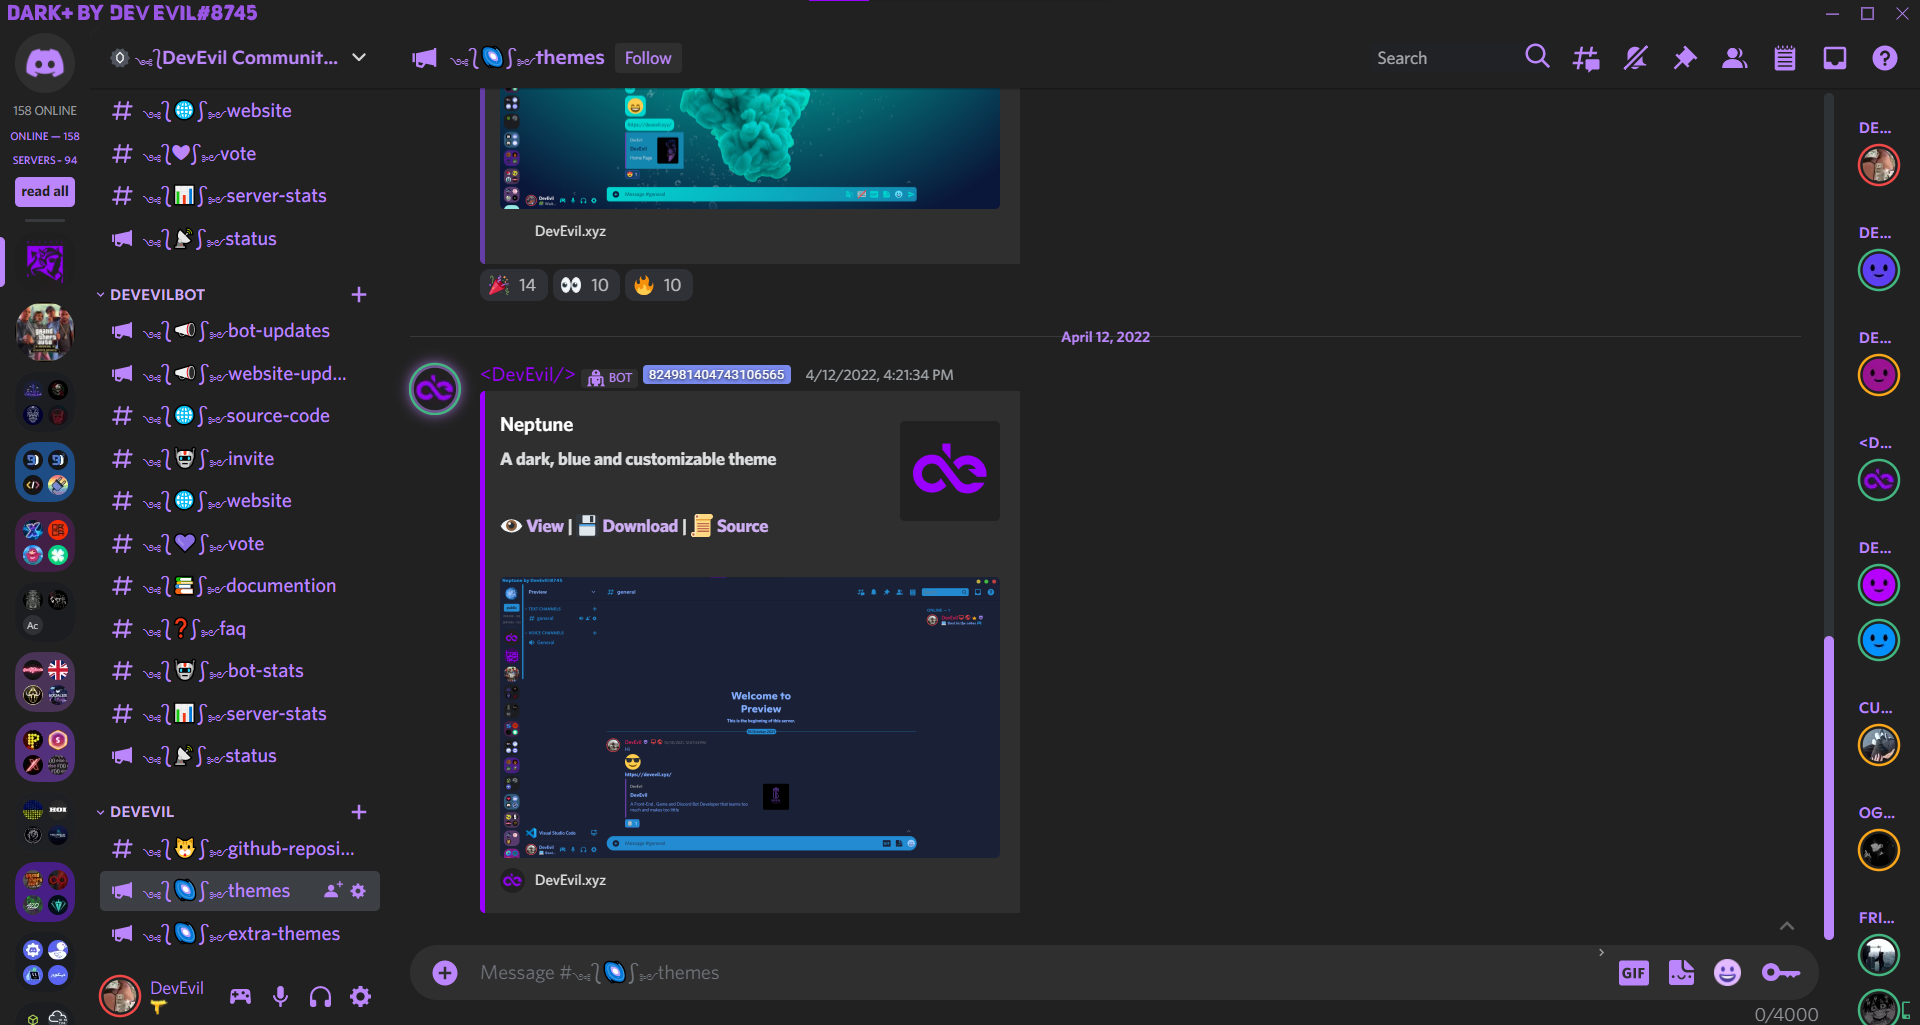Screen dimensions: 1920x1025
Task: Go to Discord Home via the logo
Action: [45, 62]
